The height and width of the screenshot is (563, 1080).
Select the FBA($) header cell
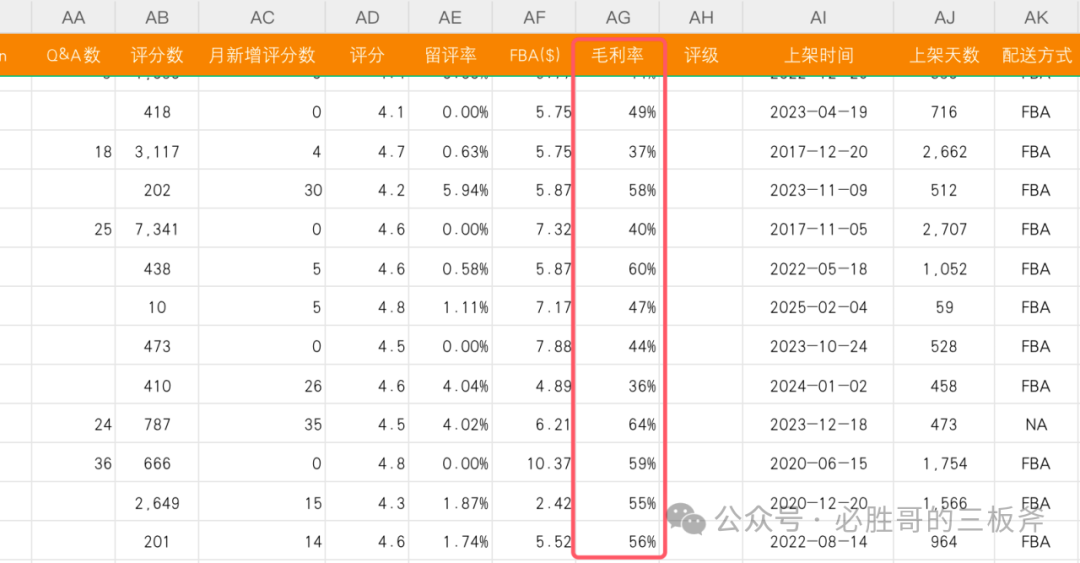[534, 55]
